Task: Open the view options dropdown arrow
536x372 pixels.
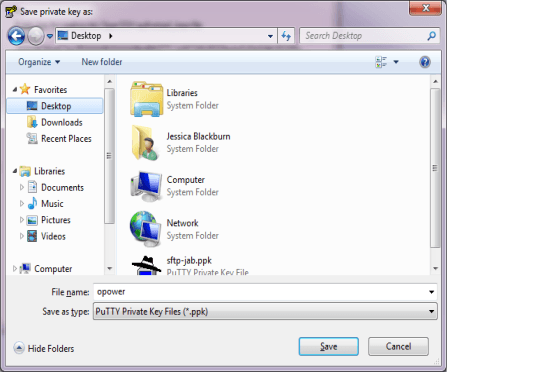Action: 396,62
